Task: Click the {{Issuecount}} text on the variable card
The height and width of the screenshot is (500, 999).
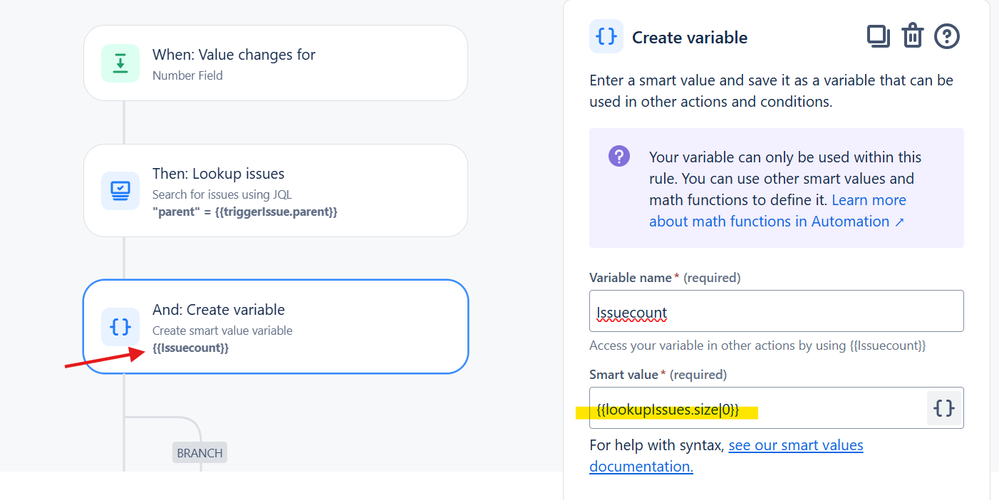Action: tap(190, 348)
